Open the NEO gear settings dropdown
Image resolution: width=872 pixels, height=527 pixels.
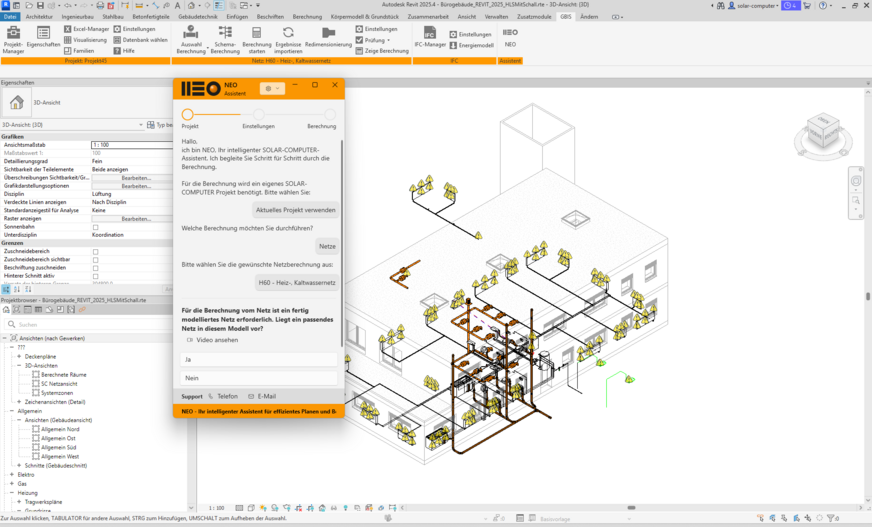pyautogui.click(x=272, y=88)
